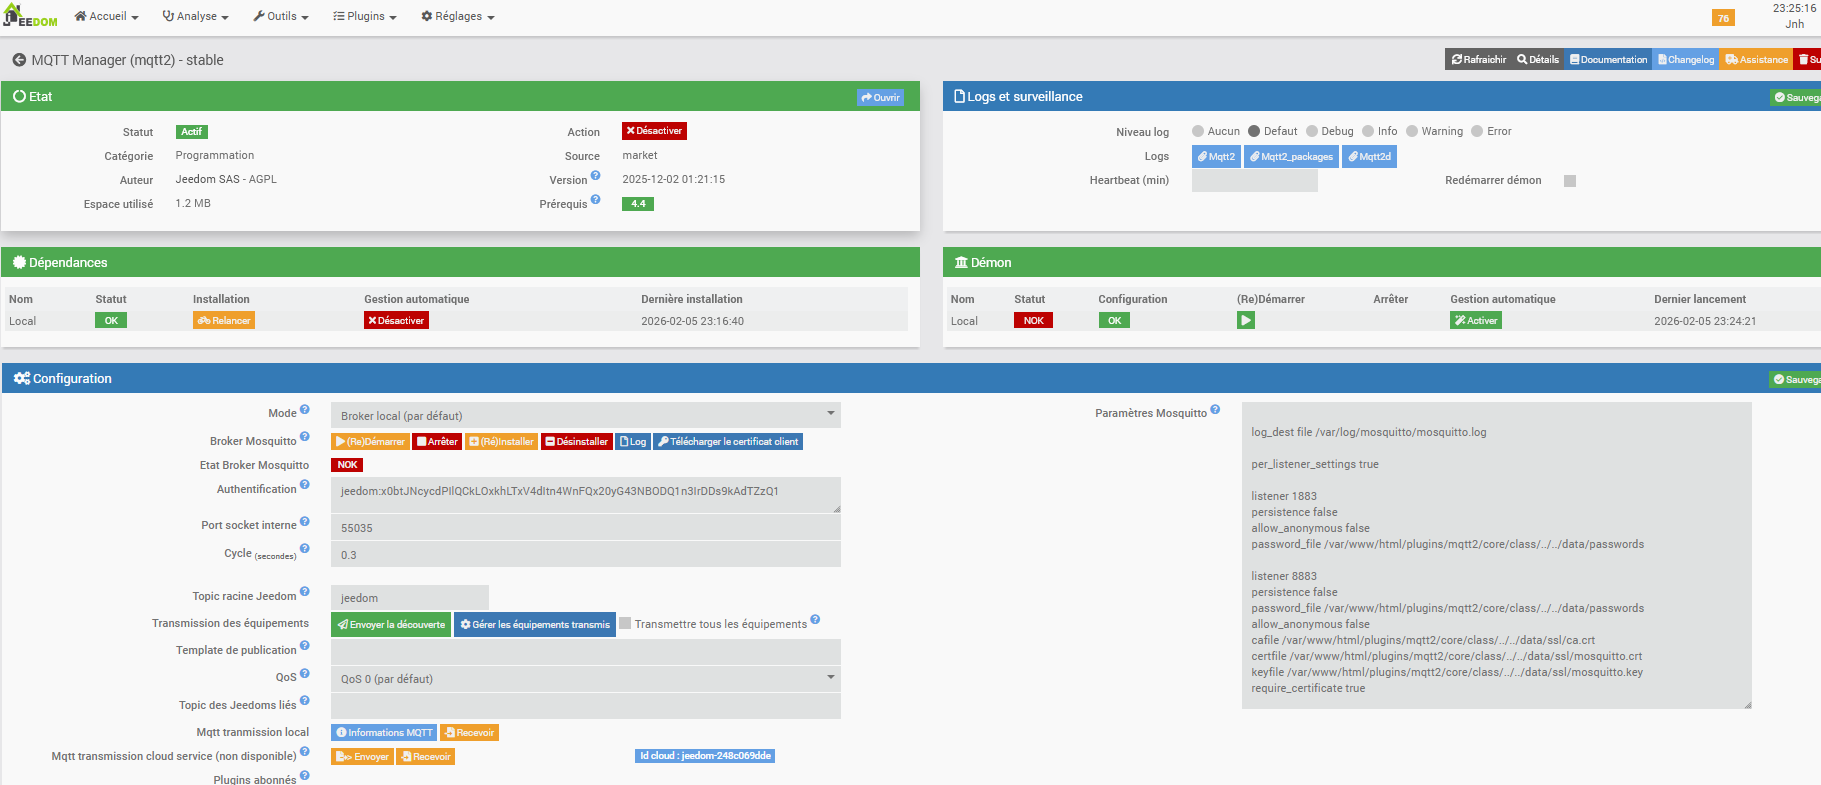Image resolution: width=1821 pixels, height=785 pixels.
Task: Select the Defaut log level
Action: coord(1254,131)
